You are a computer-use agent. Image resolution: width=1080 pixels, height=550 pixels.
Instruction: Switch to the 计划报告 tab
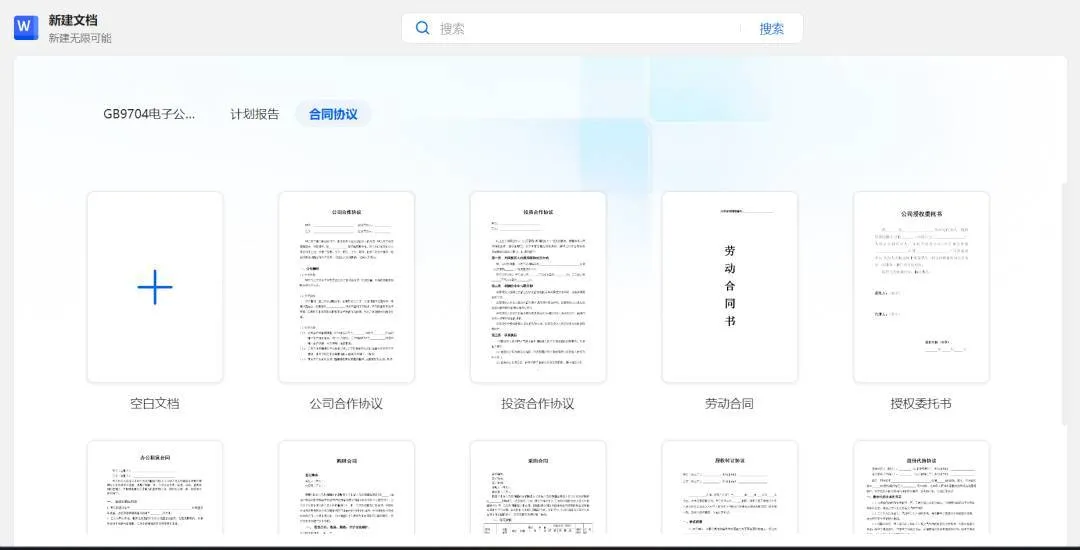[255, 114]
